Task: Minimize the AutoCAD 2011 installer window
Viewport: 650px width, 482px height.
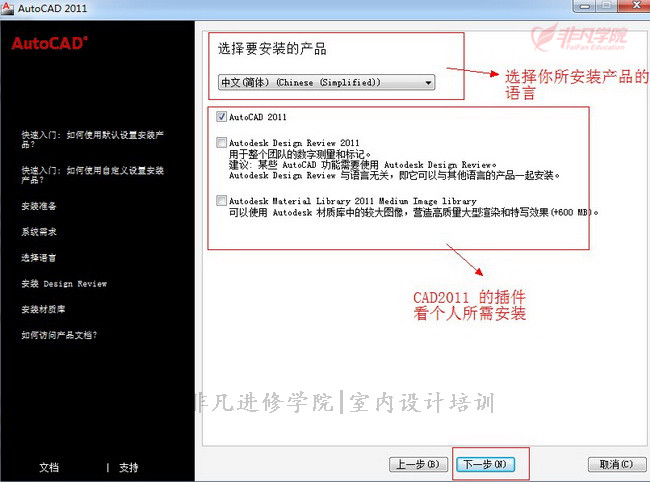Action: [x=585, y=6]
